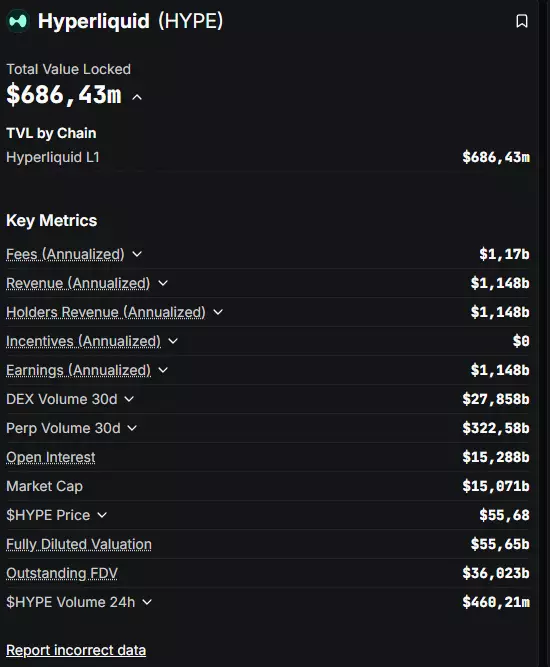Expand the Earnings (Annualized) chevron
550x667 pixels.
[x=163, y=370]
